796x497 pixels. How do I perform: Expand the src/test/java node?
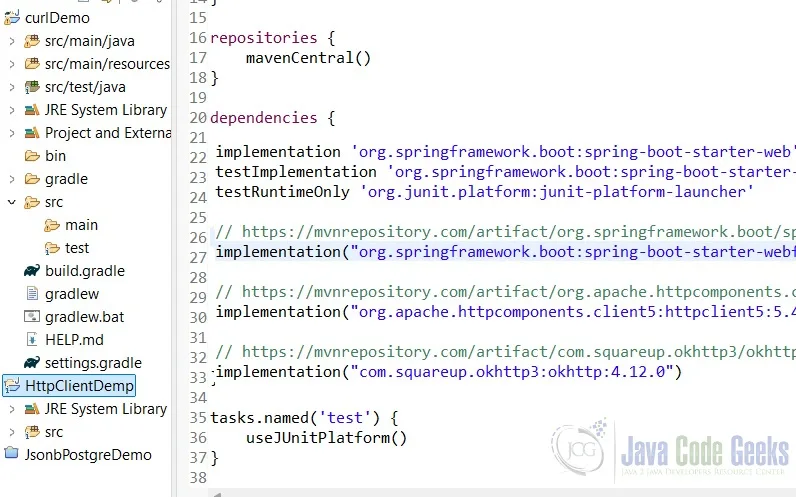[12, 87]
